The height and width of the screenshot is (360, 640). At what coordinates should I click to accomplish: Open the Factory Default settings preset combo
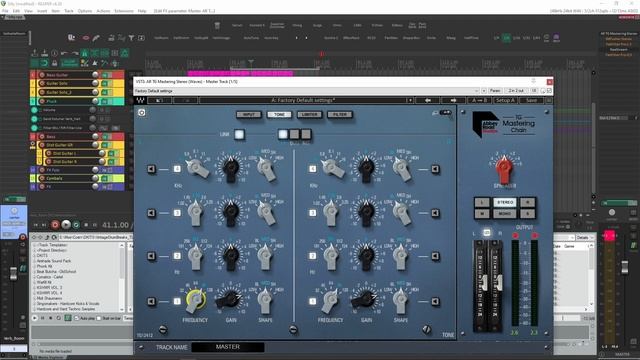(x=307, y=91)
